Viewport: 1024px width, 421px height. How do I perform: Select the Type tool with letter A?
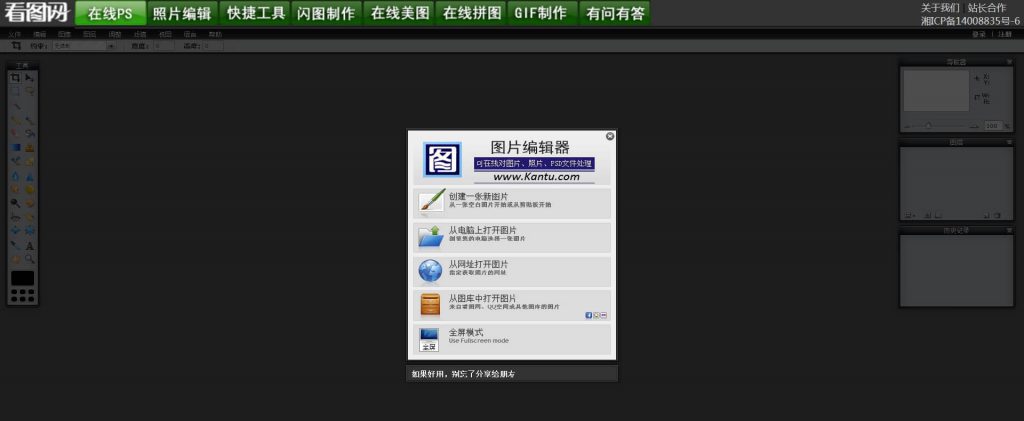click(x=30, y=246)
